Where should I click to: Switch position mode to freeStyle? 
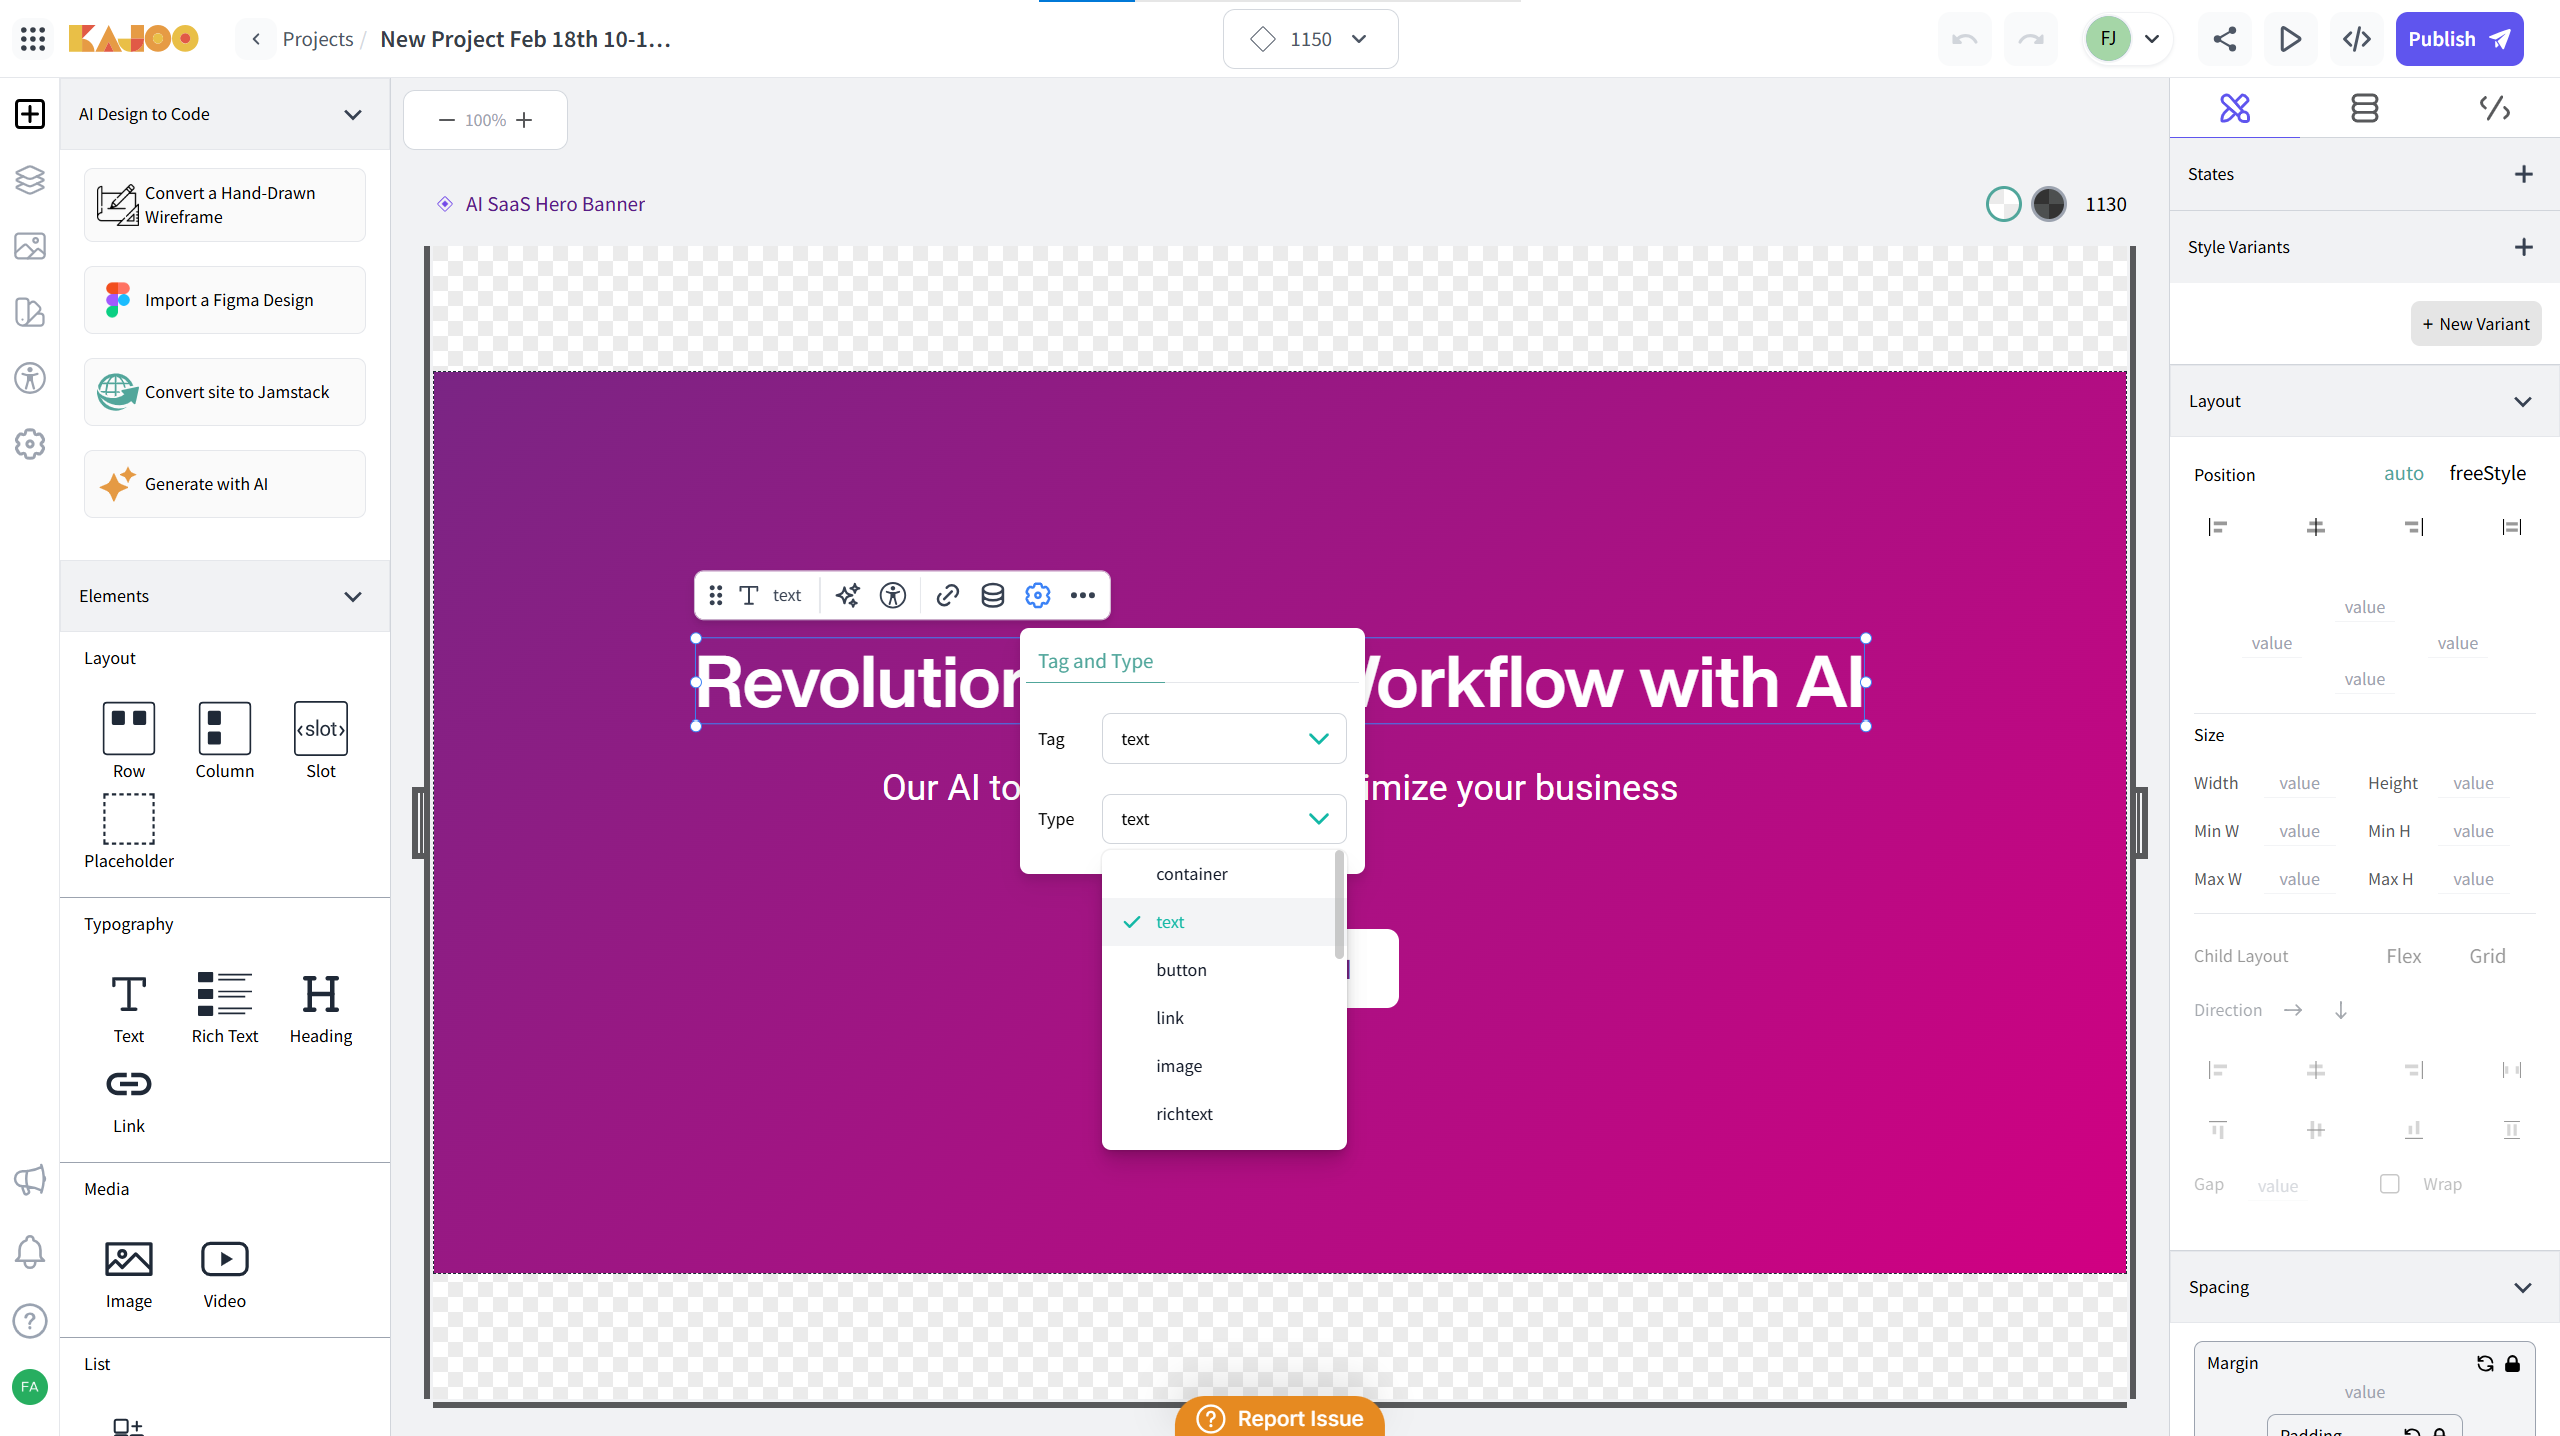tap(2487, 473)
